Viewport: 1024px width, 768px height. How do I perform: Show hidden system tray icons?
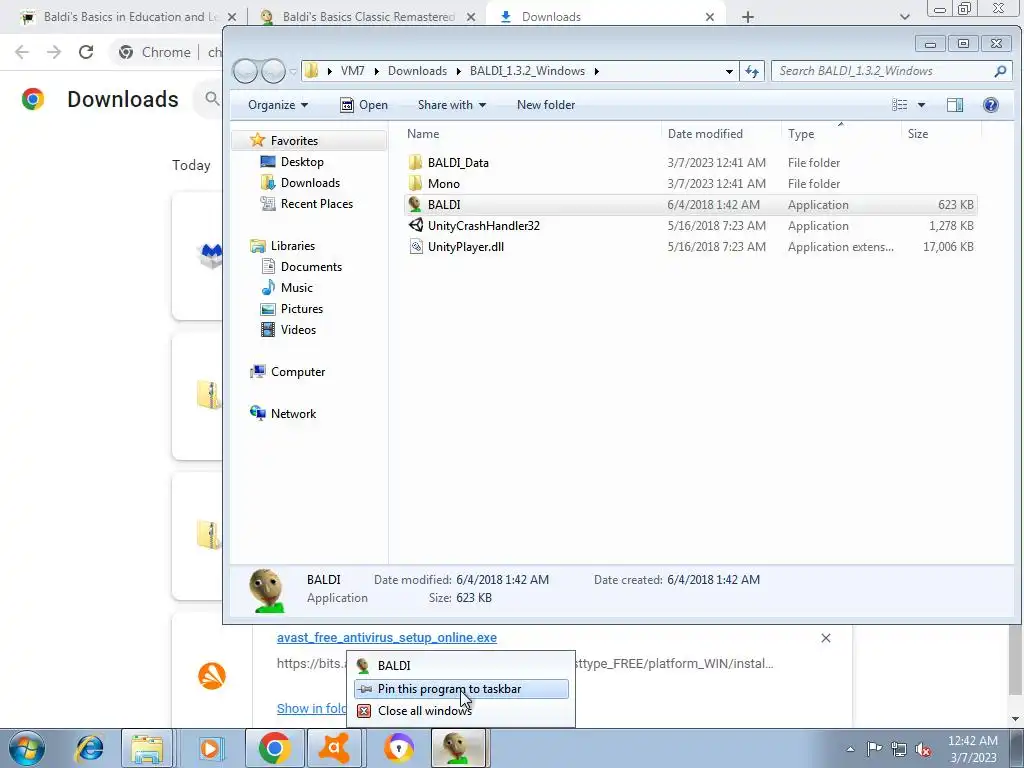pyautogui.click(x=850, y=749)
